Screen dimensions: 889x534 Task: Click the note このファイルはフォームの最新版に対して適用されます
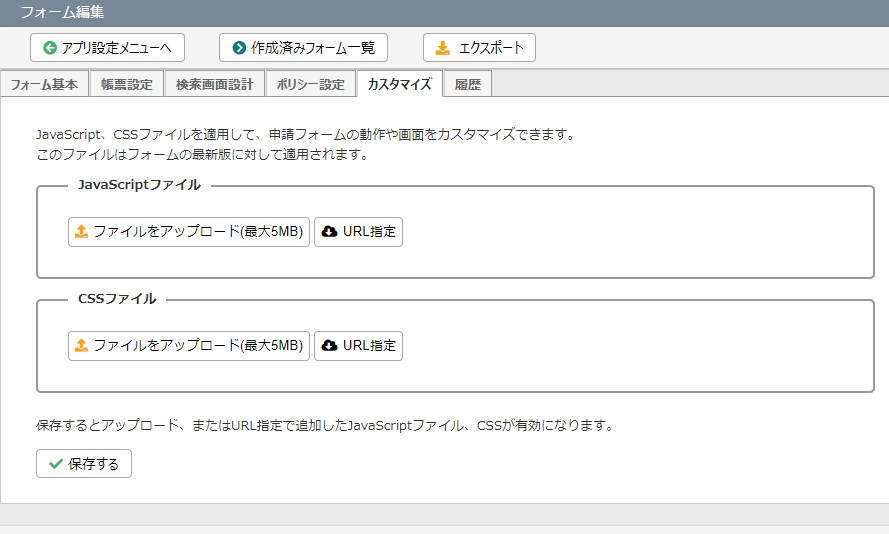202,154
